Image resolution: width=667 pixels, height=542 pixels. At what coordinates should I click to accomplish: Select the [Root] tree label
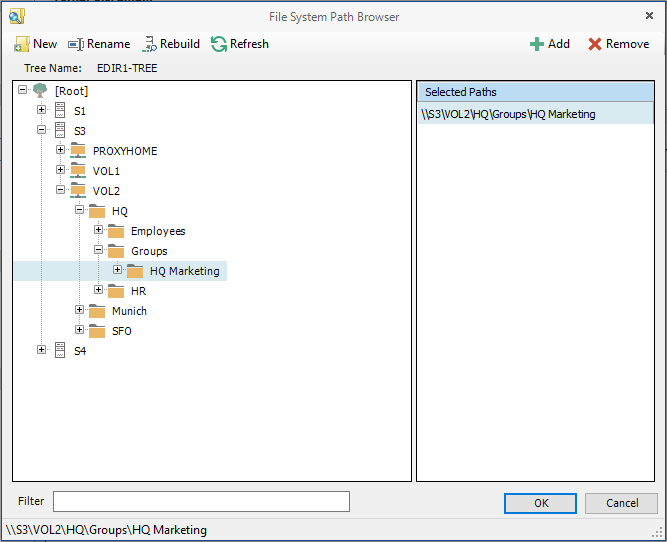pyautogui.click(x=71, y=91)
